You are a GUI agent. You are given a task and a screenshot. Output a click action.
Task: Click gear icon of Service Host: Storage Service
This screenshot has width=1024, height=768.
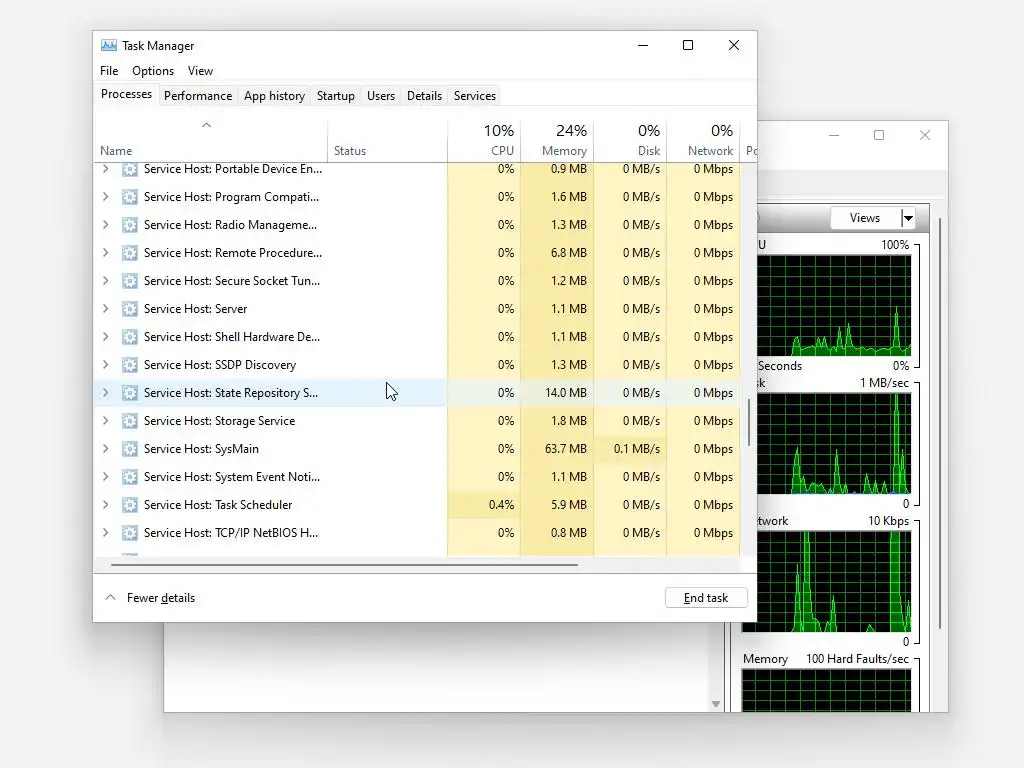129,421
